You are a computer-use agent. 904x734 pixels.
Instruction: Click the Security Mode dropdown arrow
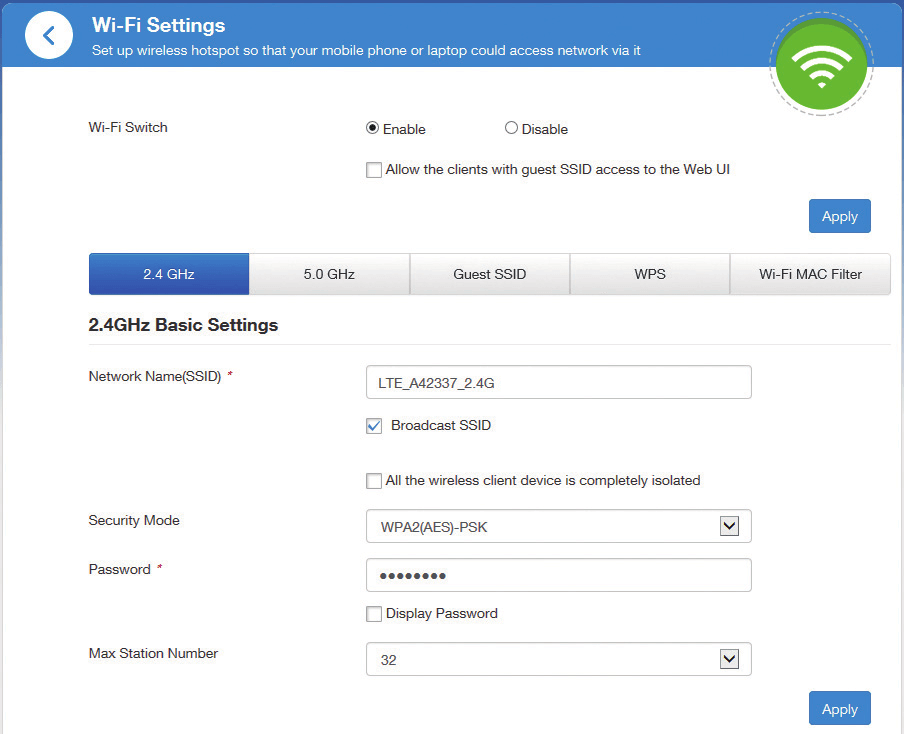point(729,526)
